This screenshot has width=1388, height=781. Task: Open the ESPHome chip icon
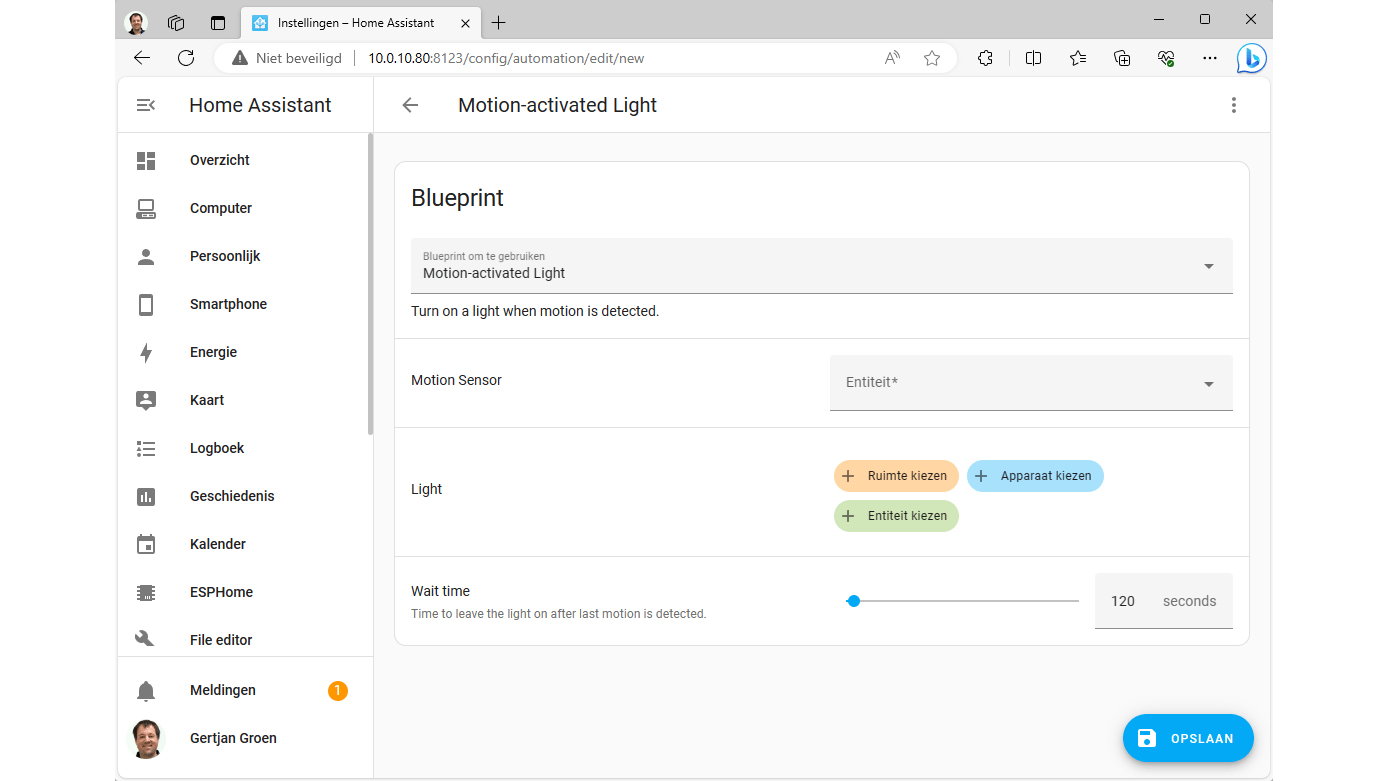coord(146,592)
